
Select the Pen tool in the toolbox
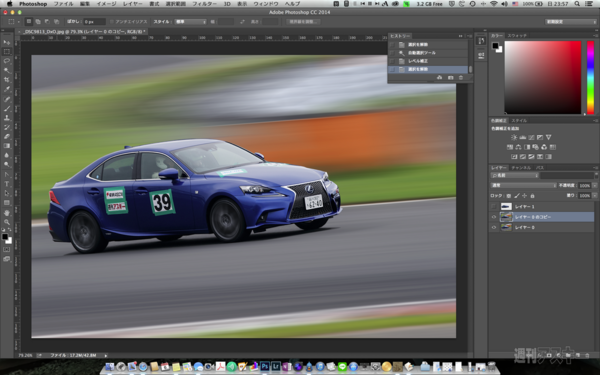tap(7, 174)
